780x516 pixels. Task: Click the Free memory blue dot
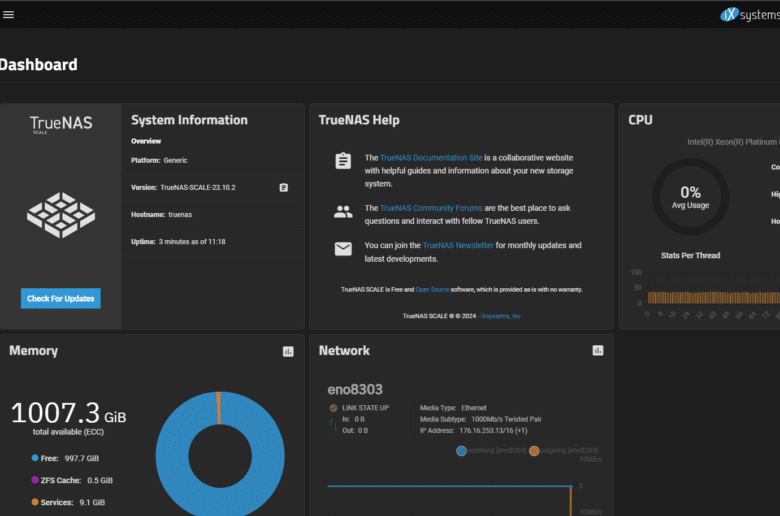[35, 458]
